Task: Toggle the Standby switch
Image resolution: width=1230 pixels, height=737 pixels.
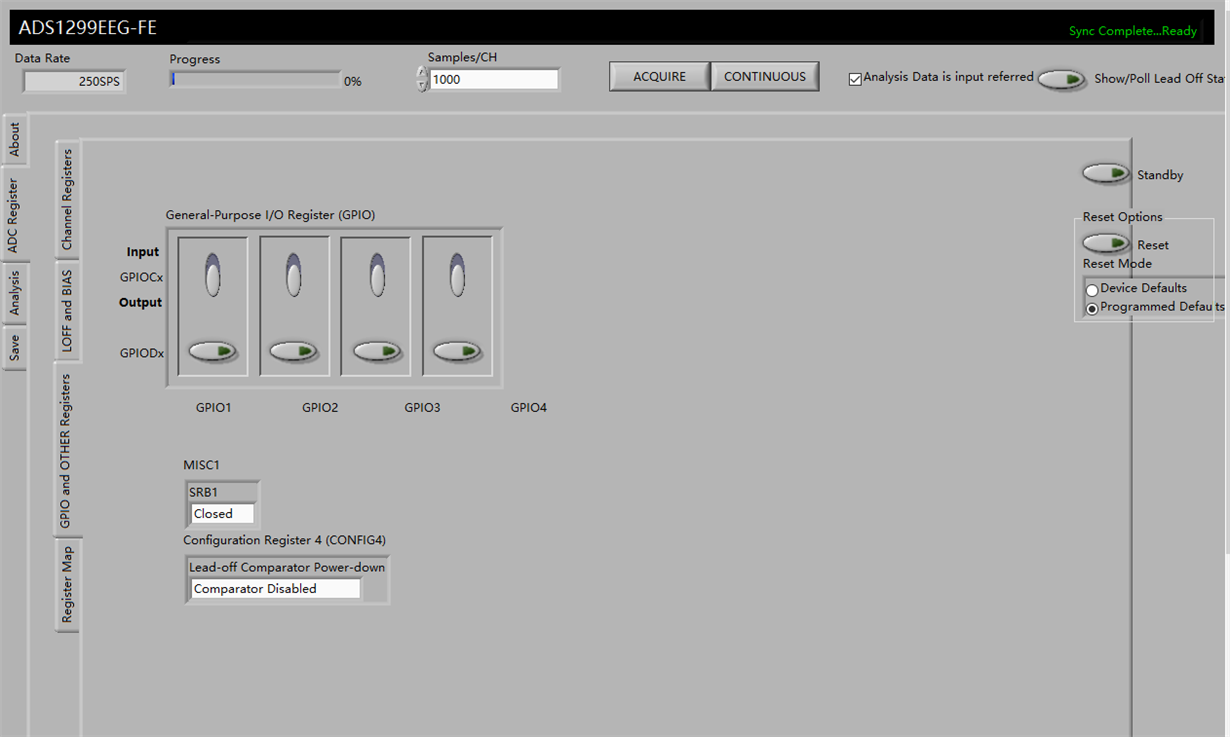Action: pyautogui.click(x=1107, y=174)
